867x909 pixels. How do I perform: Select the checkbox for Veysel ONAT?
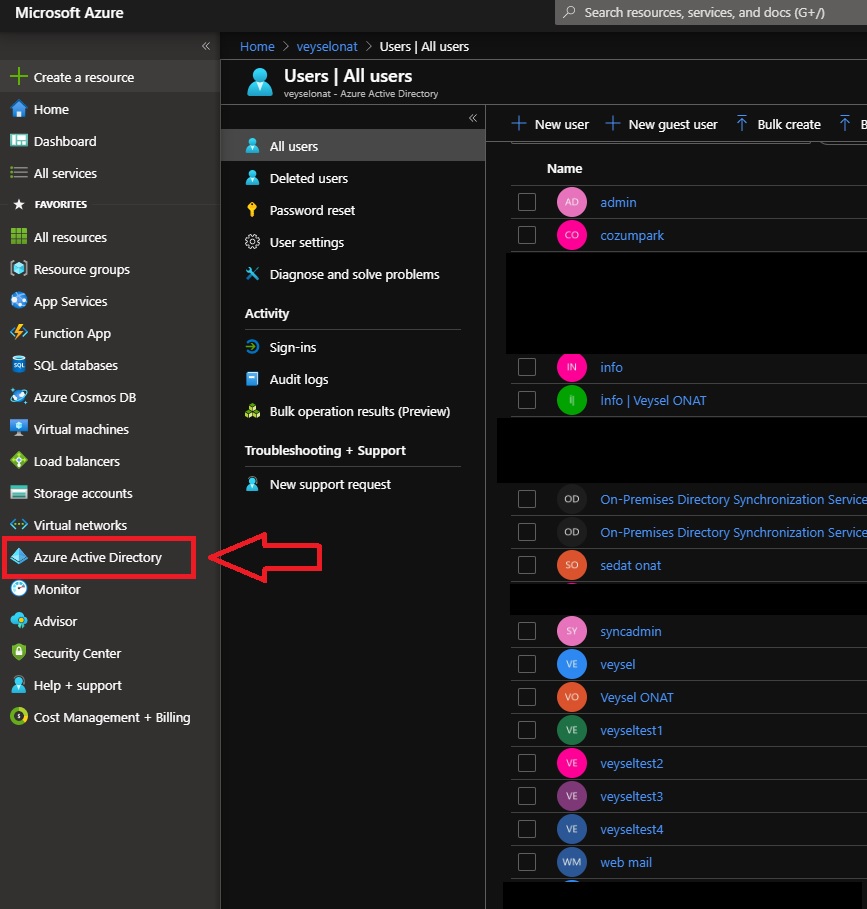[527, 697]
